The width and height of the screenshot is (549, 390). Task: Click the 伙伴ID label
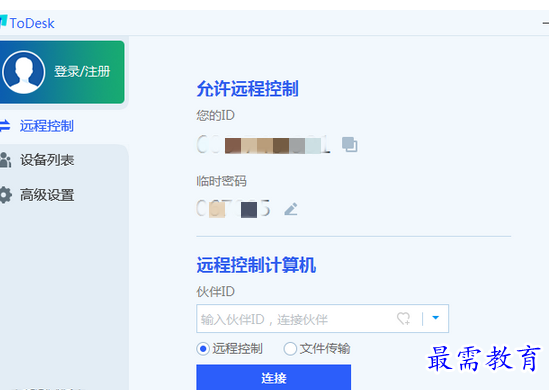click(215, 291)
